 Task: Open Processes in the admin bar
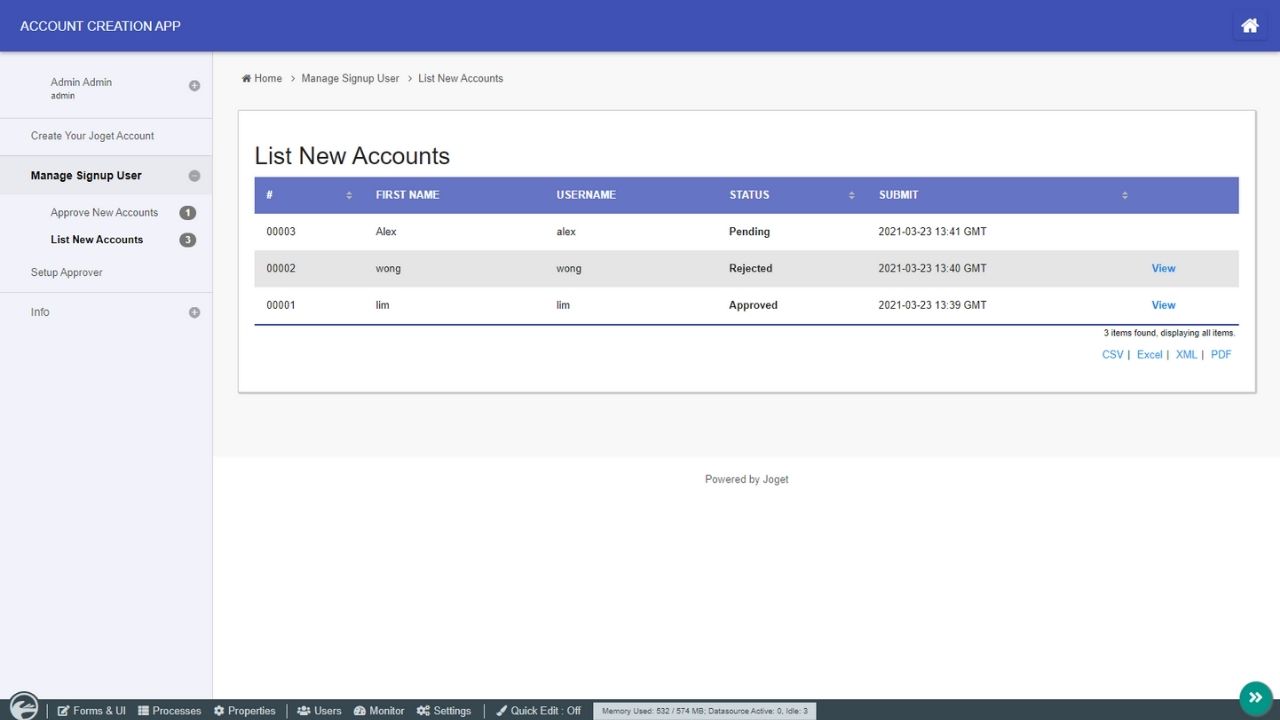[x=169, y=711]
